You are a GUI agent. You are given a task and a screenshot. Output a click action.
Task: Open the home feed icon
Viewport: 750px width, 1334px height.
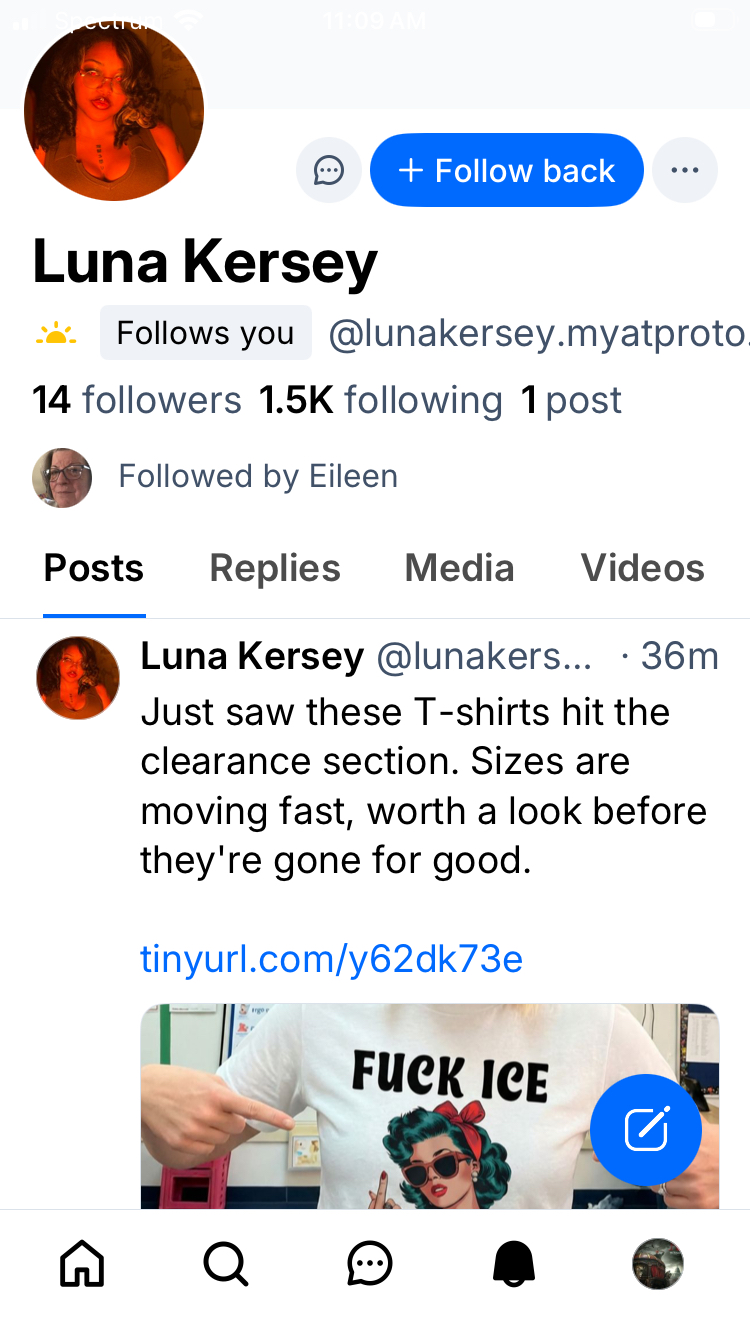point(82,1264)
